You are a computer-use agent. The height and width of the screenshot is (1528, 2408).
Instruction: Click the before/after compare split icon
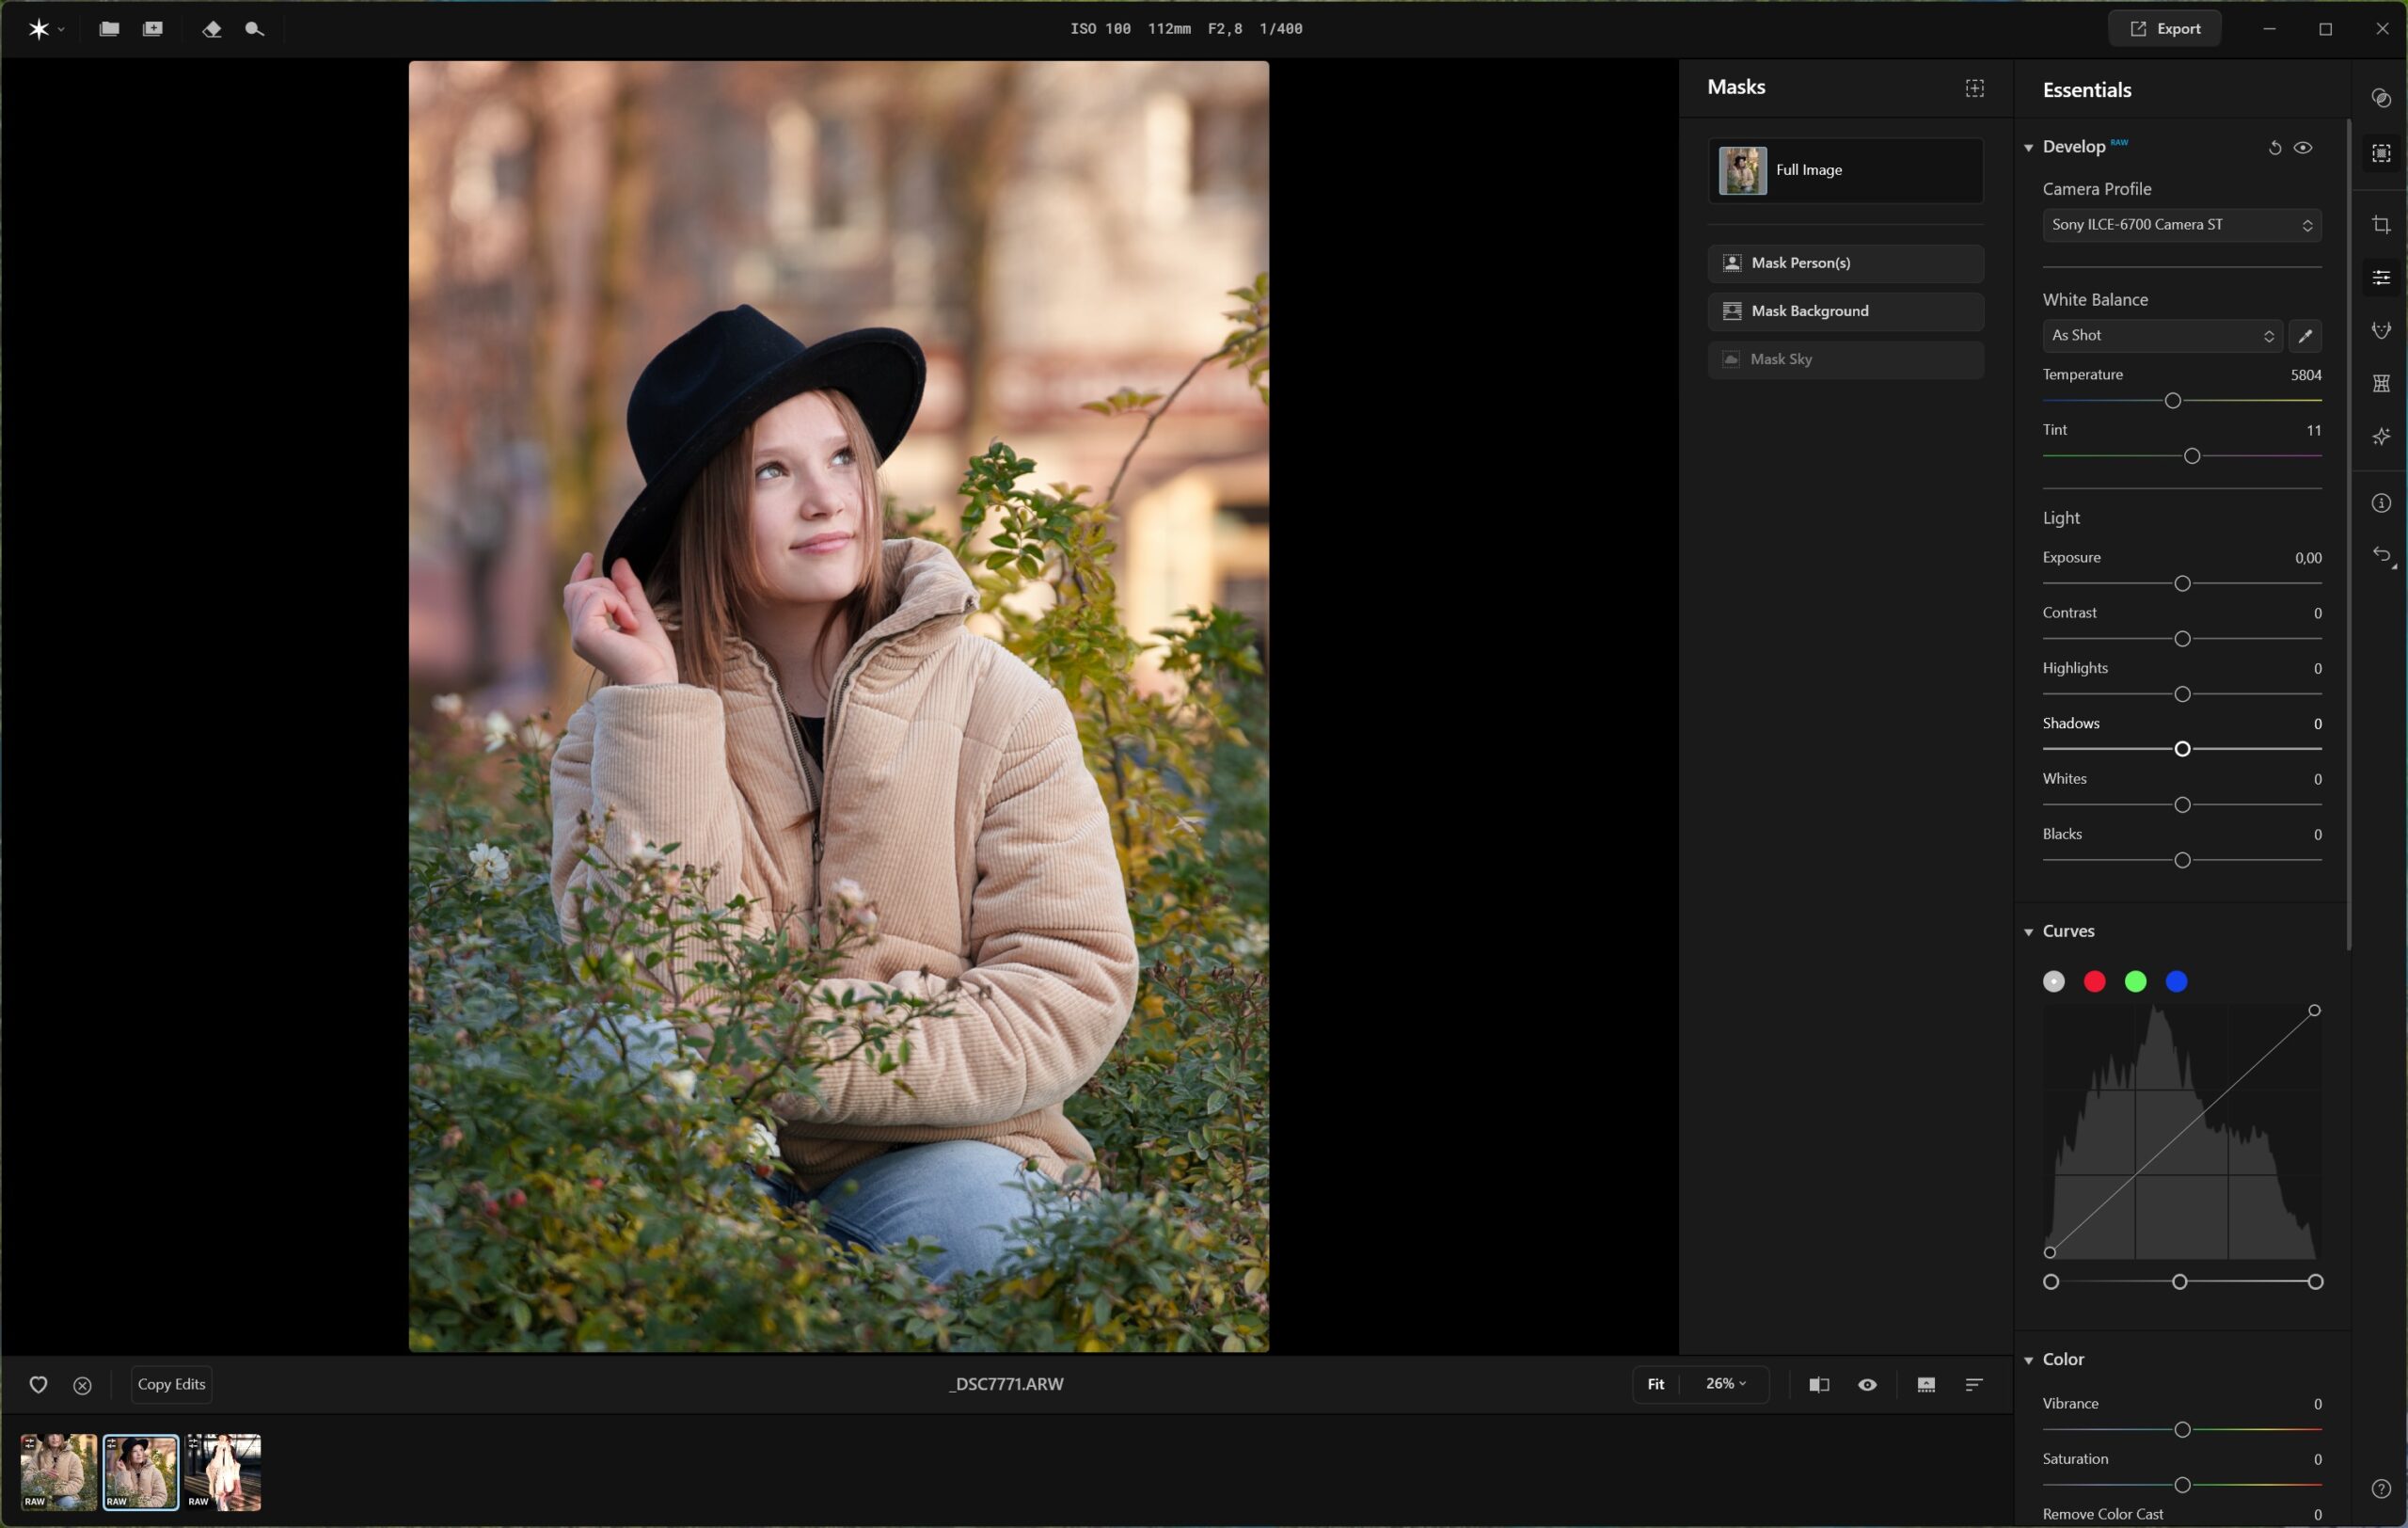[1819, 1385]
